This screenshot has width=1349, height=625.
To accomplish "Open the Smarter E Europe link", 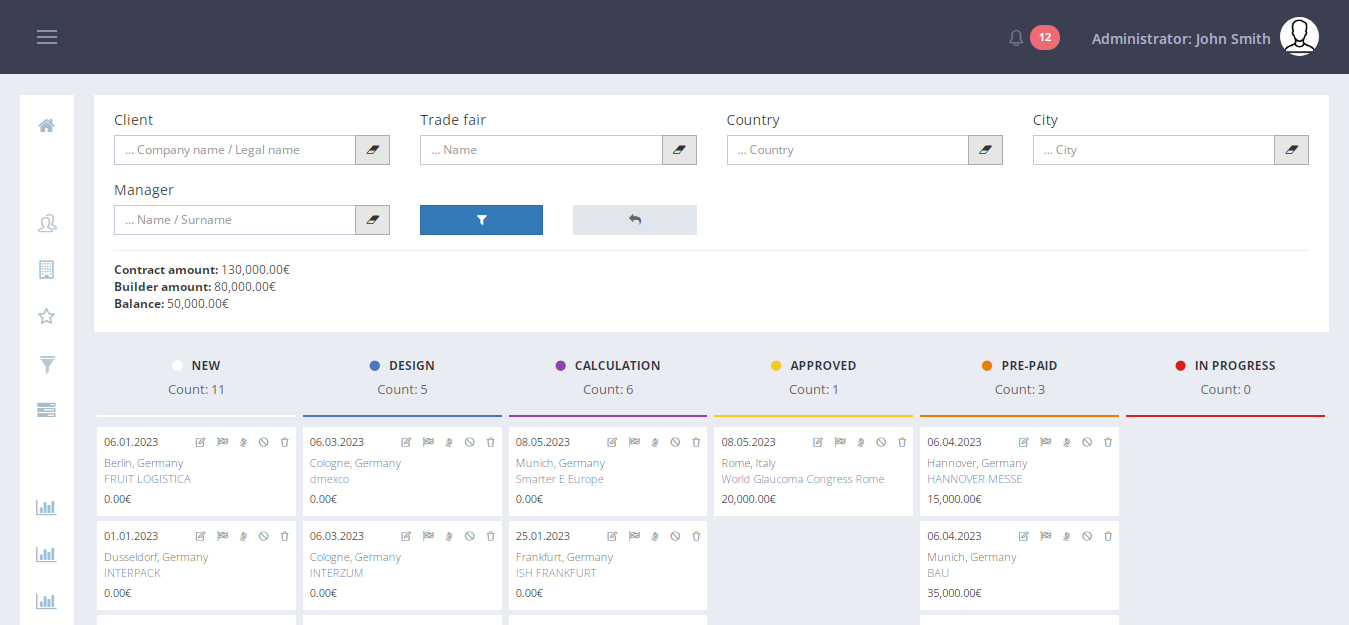I will 559,480.
